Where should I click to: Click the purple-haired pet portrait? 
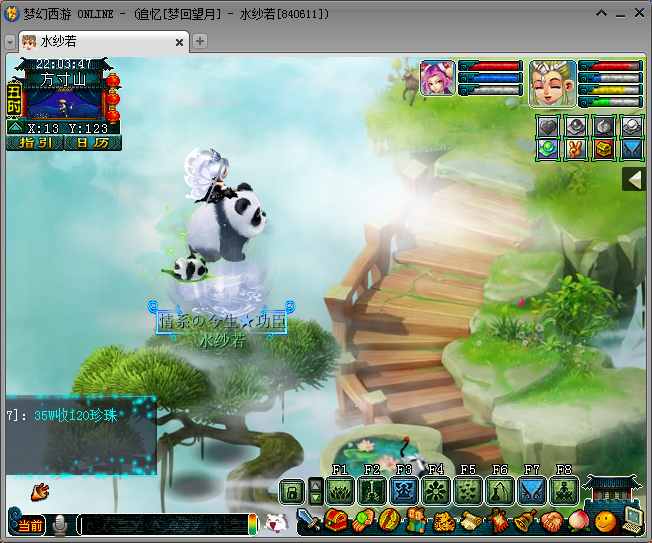click(x=437, y=78)
